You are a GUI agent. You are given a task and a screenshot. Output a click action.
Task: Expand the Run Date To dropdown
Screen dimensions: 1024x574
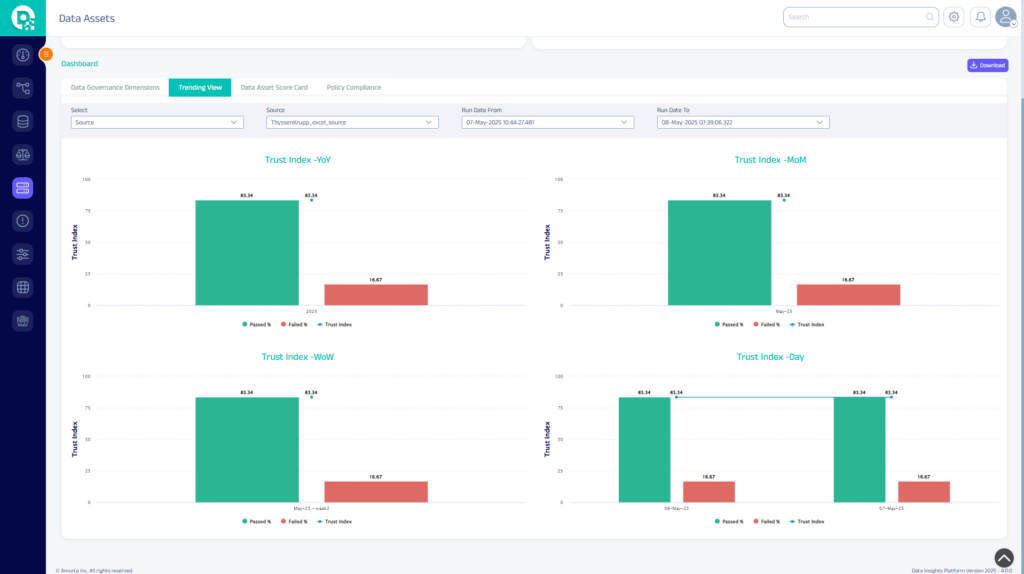pyautogui.click(x=743, y=122)
